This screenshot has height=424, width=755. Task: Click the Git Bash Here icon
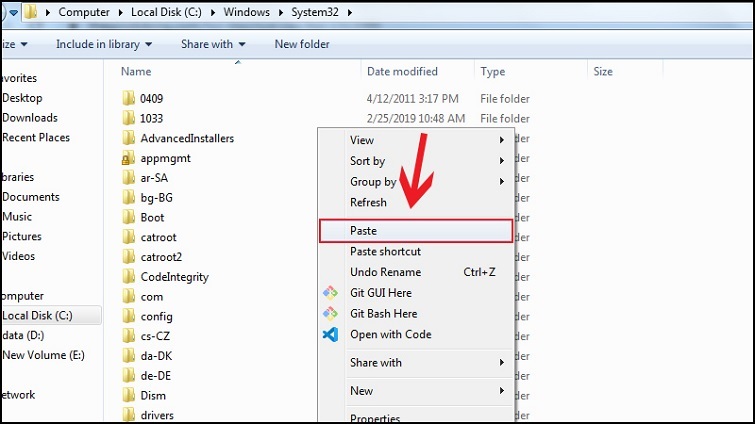pyautogui.click(x=330, y=313)
